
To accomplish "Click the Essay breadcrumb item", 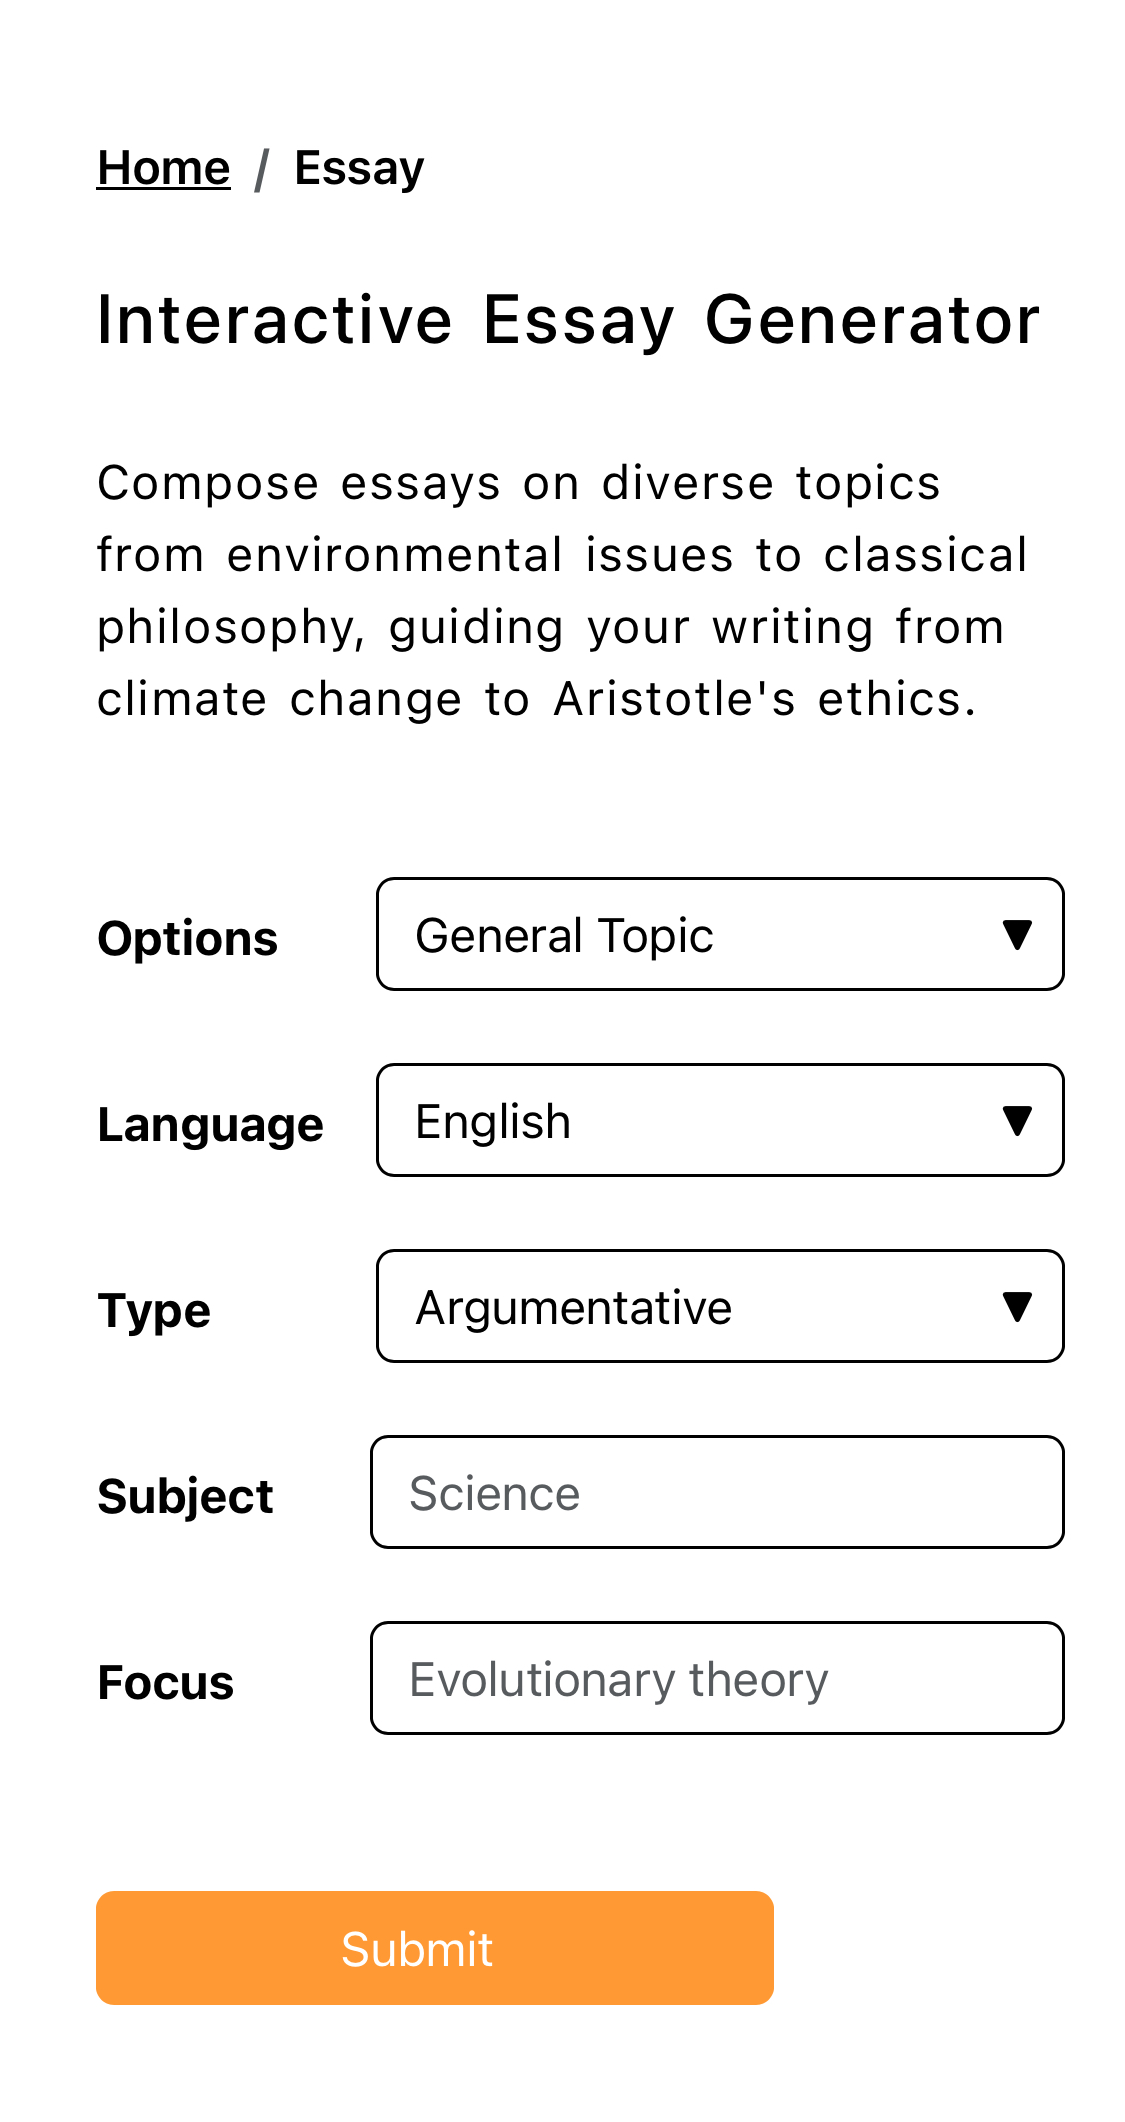I will point(359,168).
